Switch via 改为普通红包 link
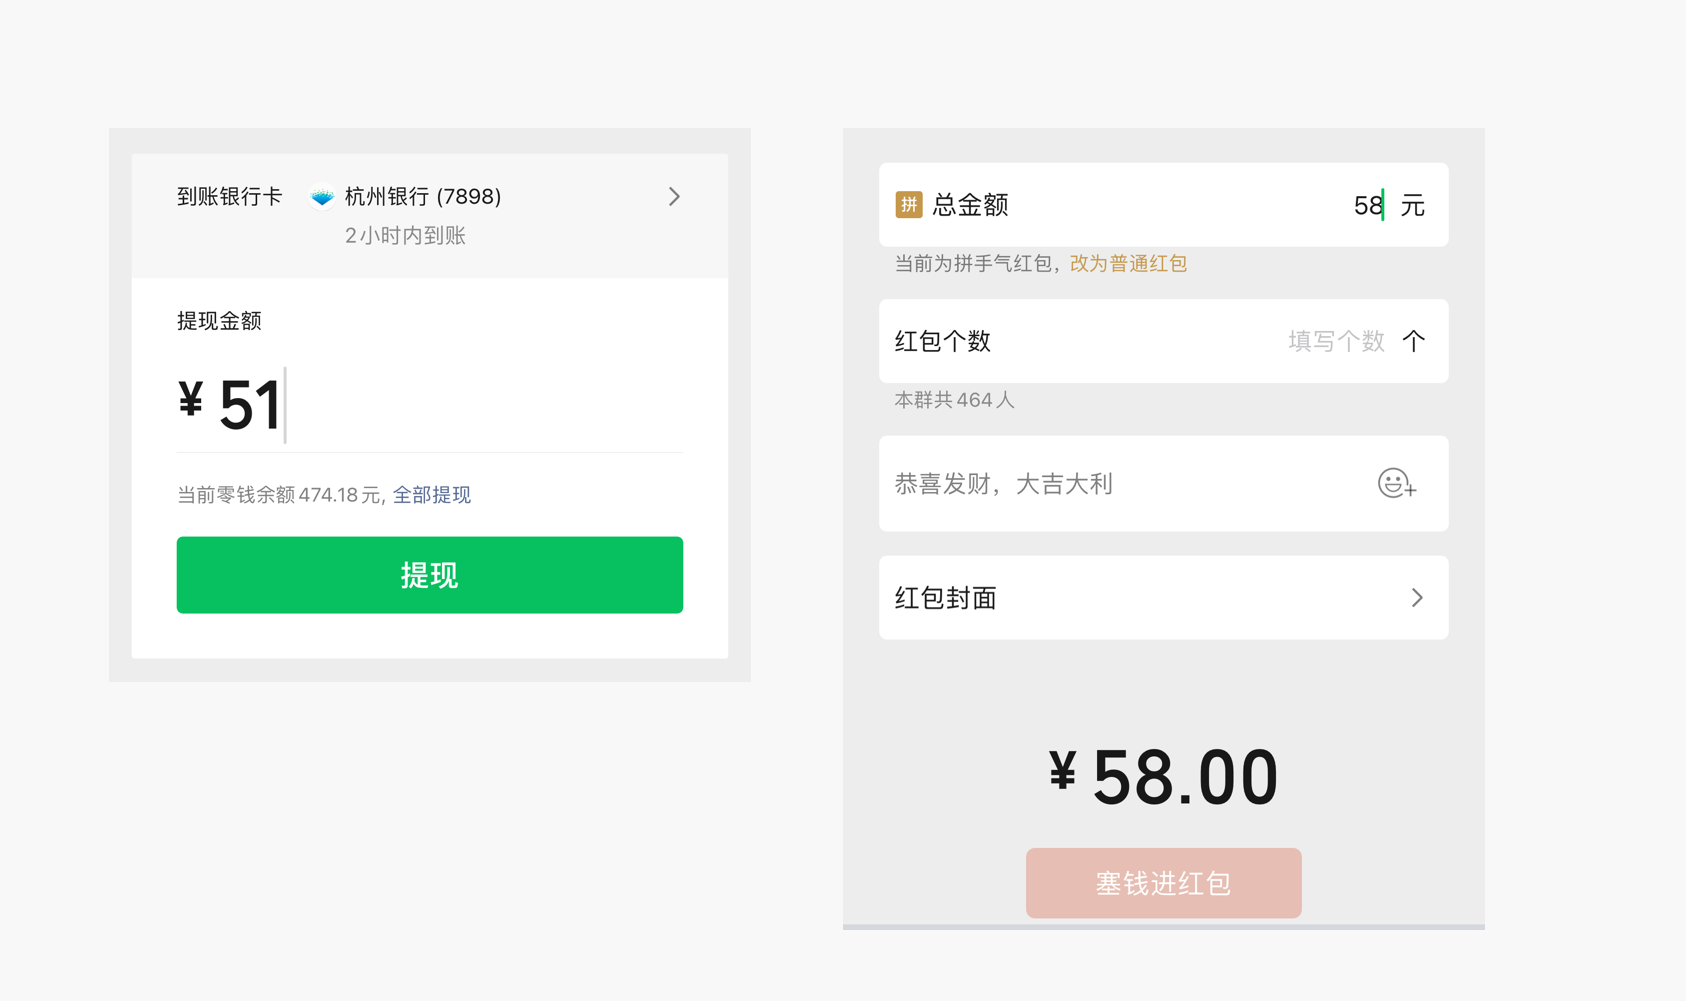 click(1128, 264)
